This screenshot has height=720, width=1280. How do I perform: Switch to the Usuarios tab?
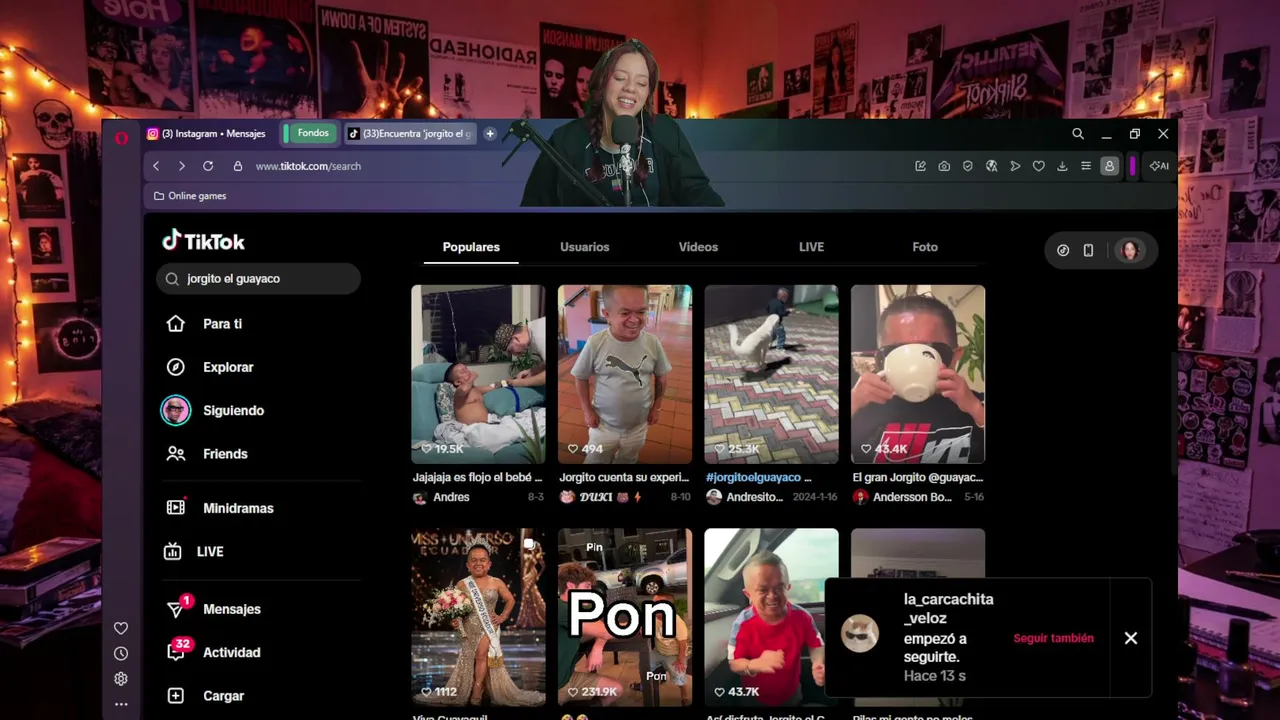(585, 247)
